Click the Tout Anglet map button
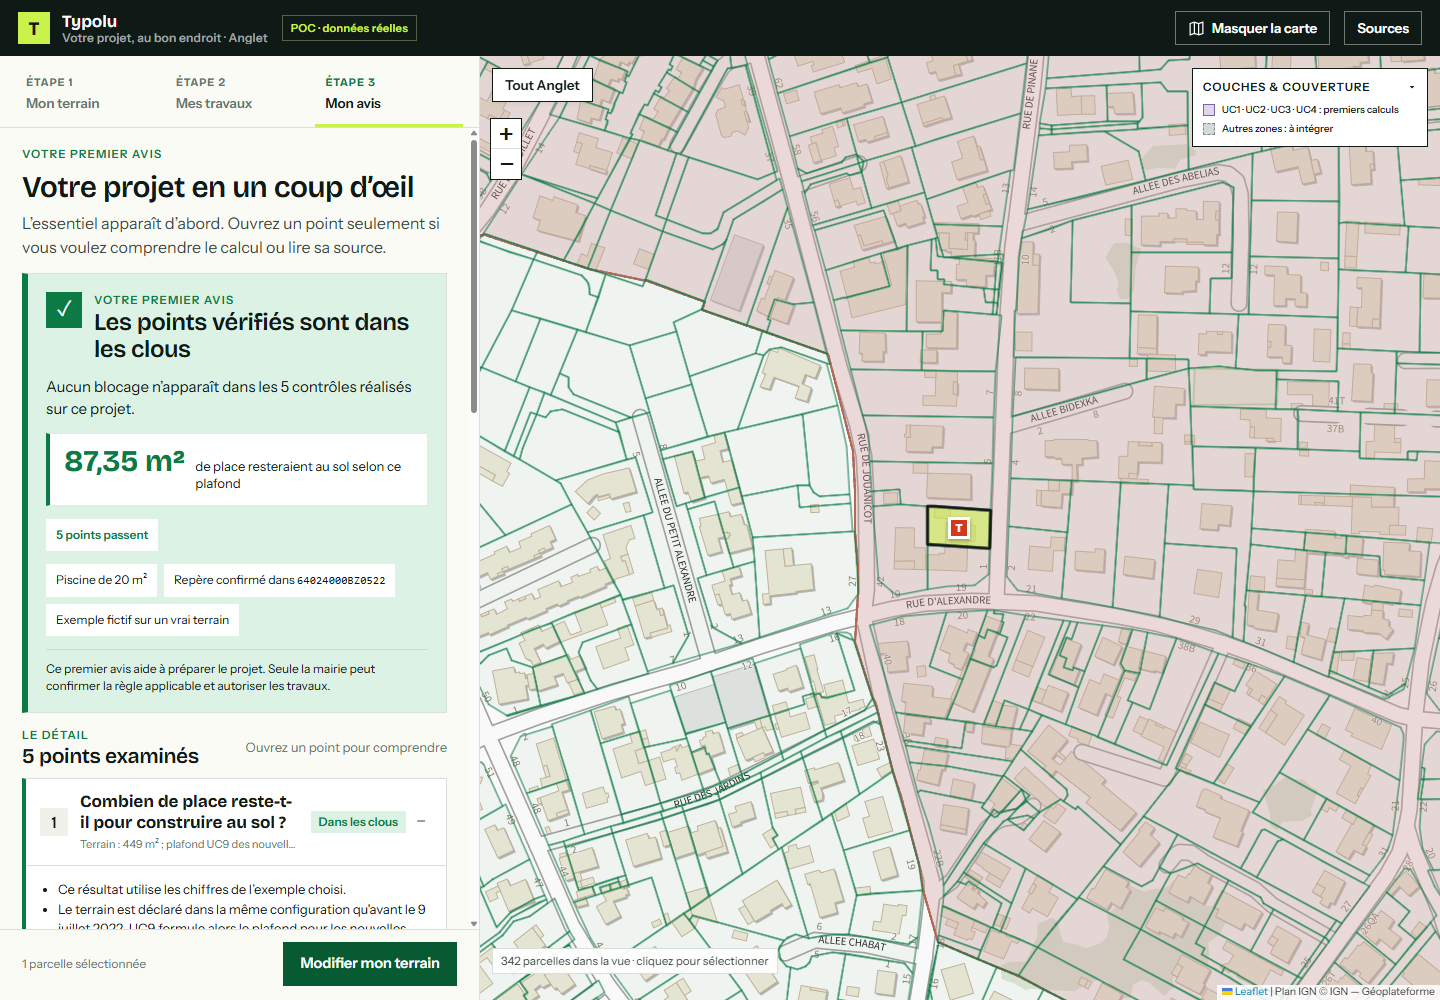The height and width of the screenshot is (1000, 1440). click(x=542, y=85)
